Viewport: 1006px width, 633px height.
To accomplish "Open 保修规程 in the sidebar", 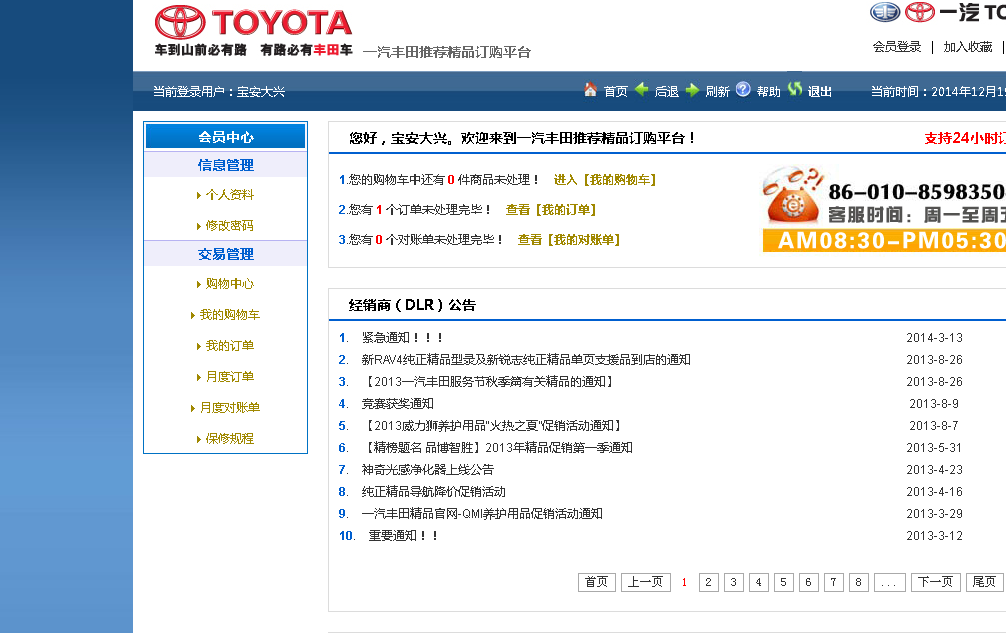I will click(230, 438).
